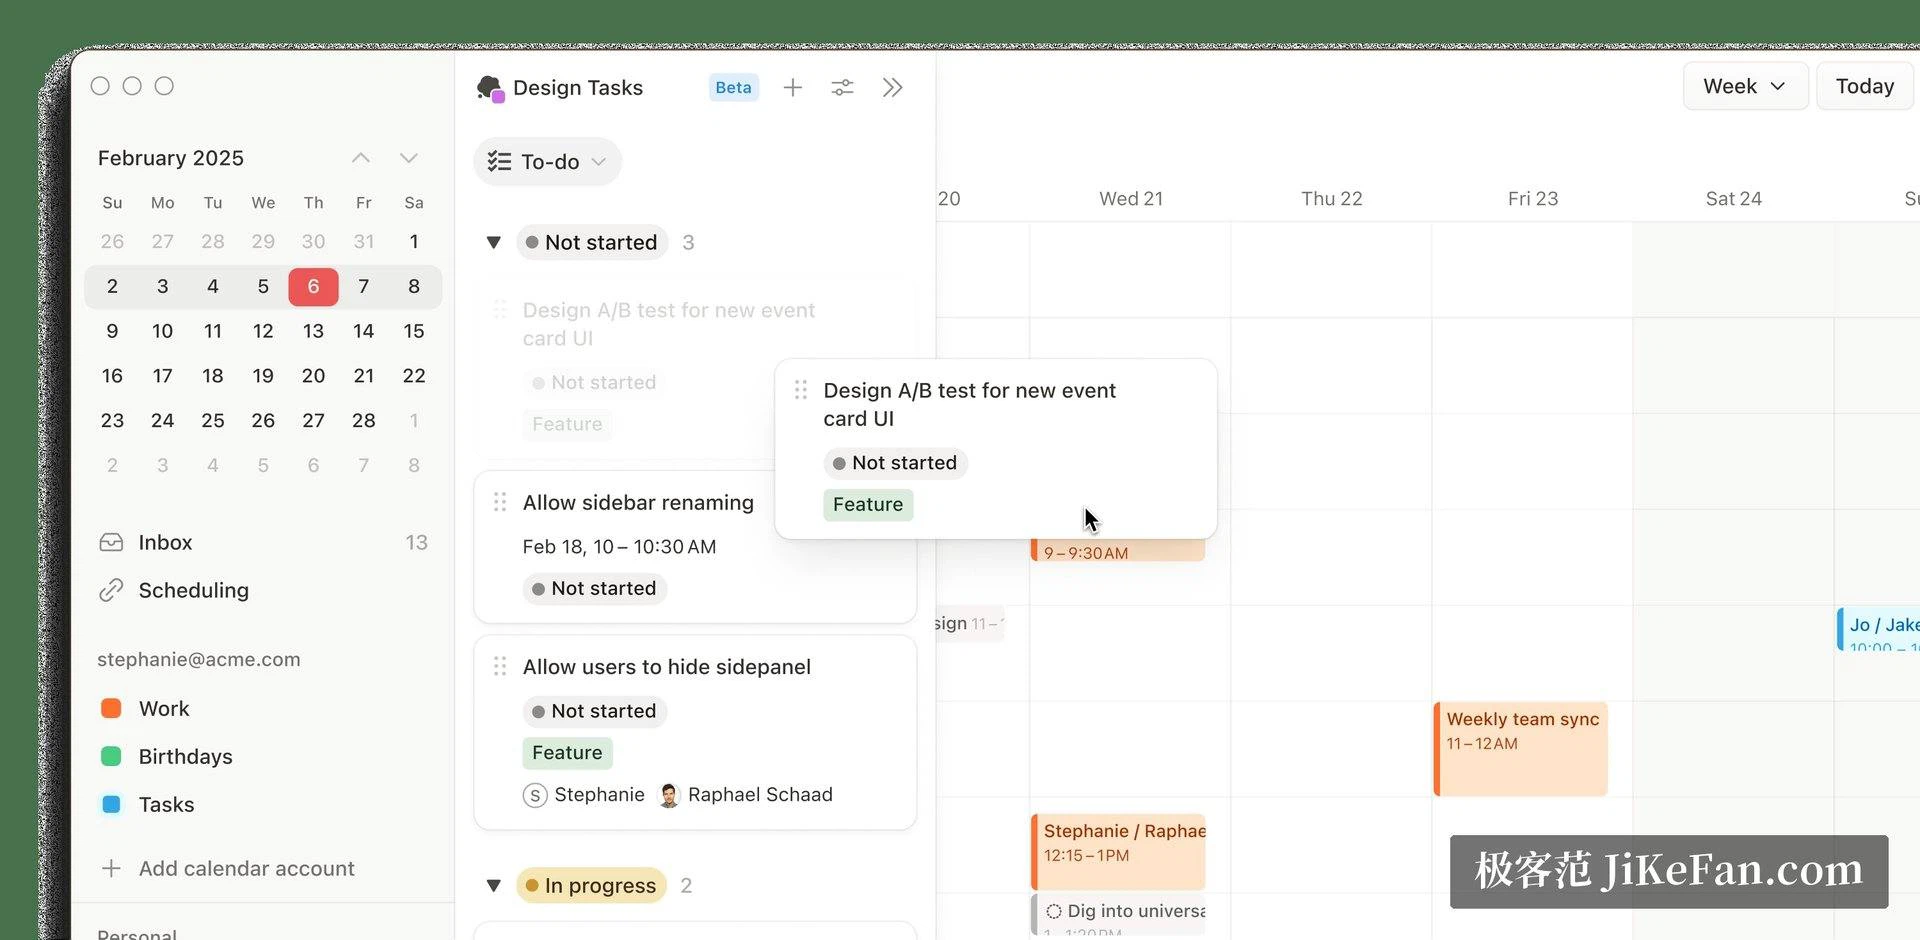Collapse the Design Tasks panel with double chevron

tap(893, 88)
